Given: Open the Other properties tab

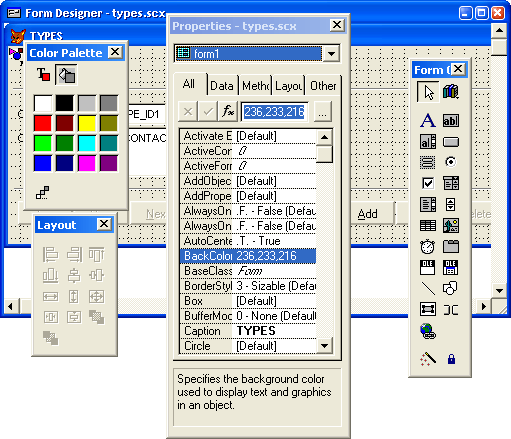Looking at the screenshot, I should pyautogui.click(x=323, y=86).
